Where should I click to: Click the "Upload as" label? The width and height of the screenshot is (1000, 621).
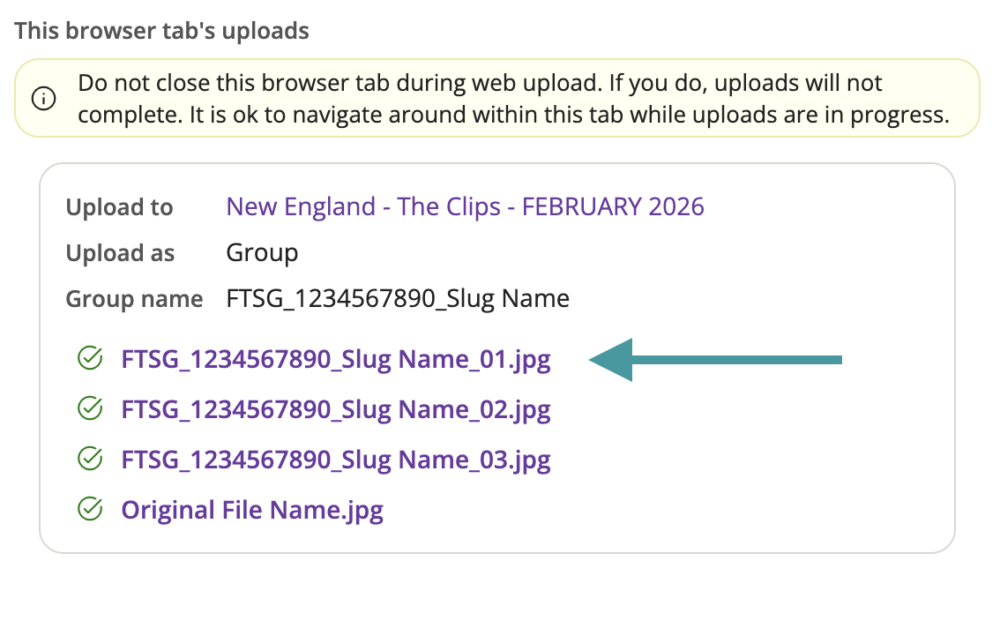[x=120, y=254]
